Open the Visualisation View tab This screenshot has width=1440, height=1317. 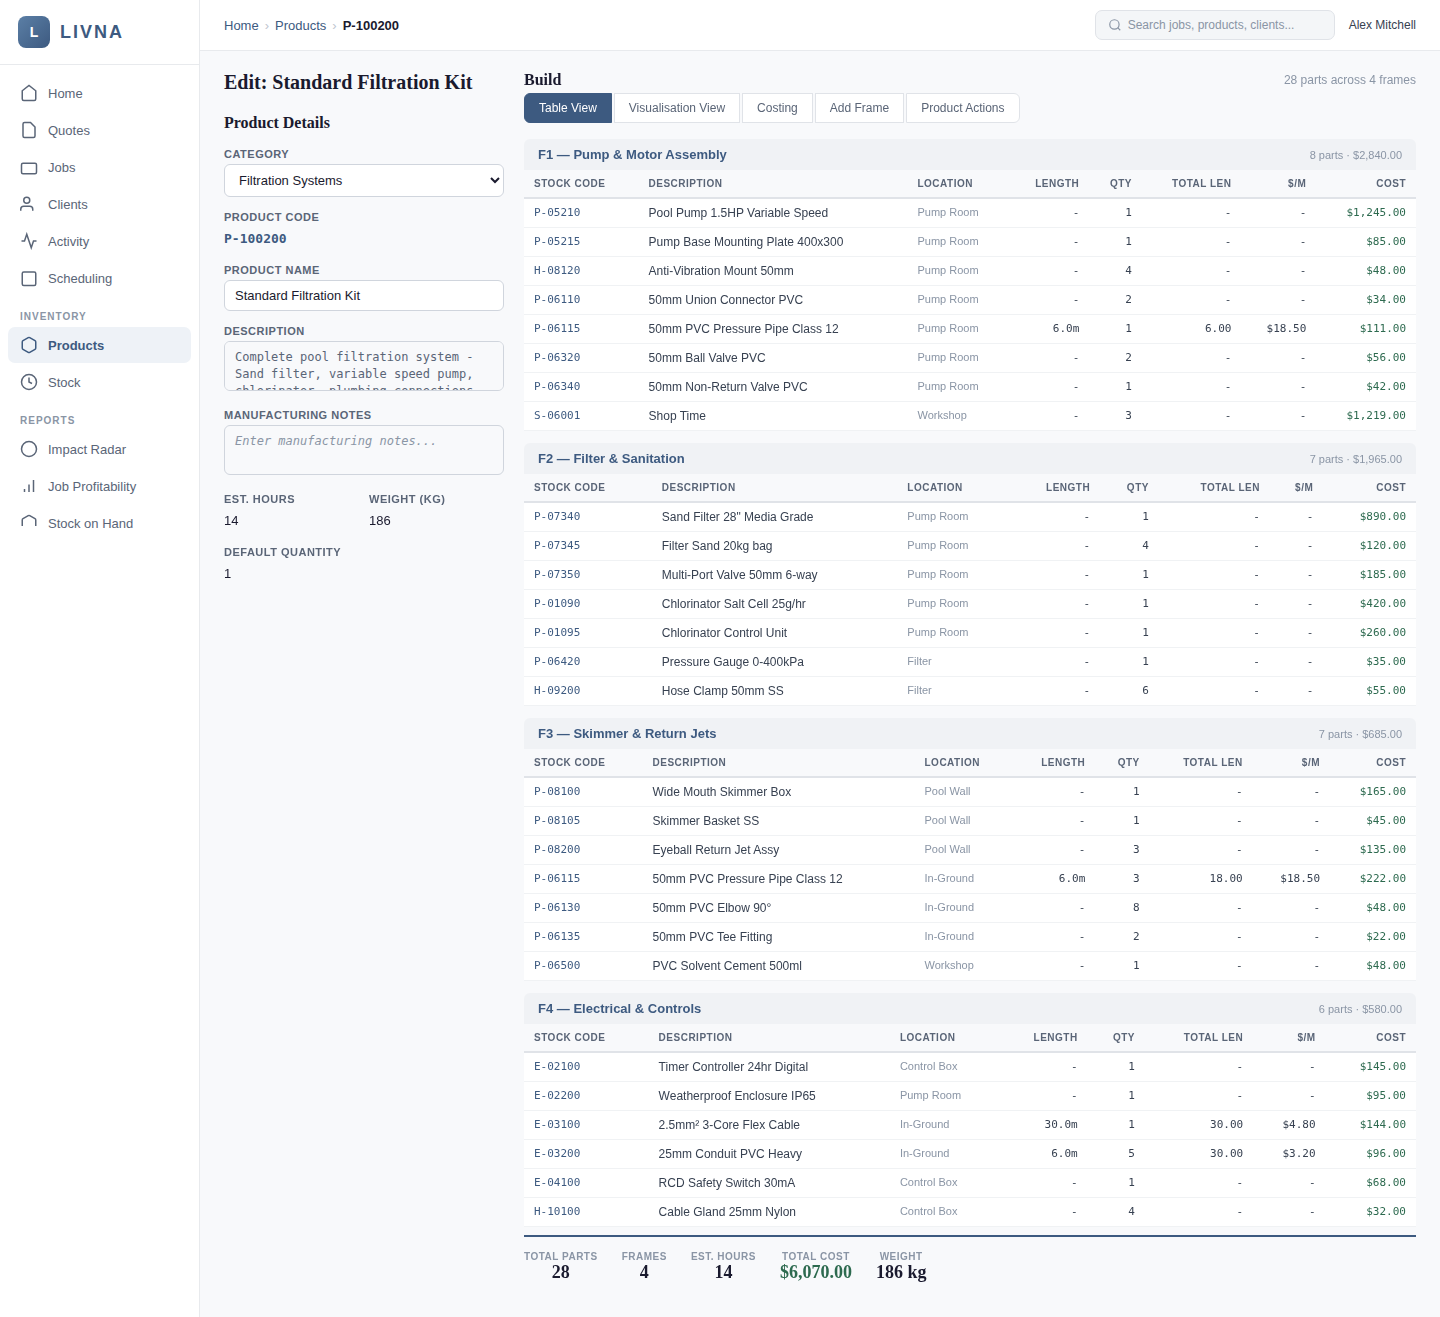[676, 108]
